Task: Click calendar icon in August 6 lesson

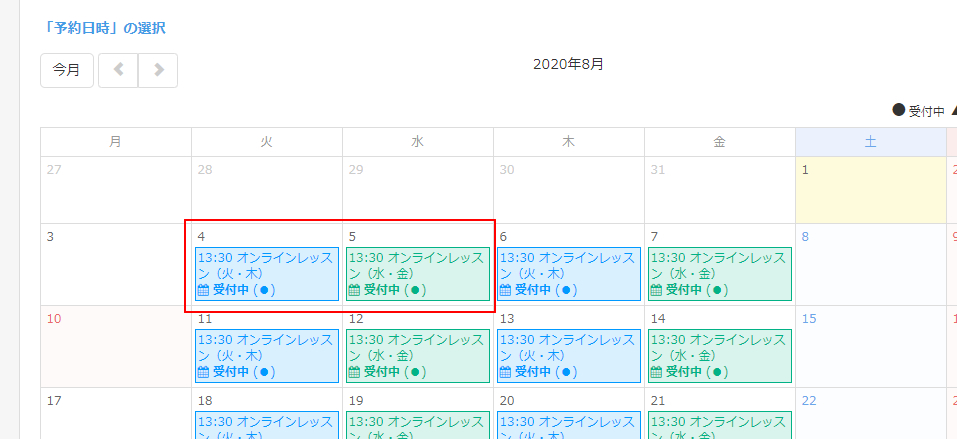Action: click(x=505, y=290)
